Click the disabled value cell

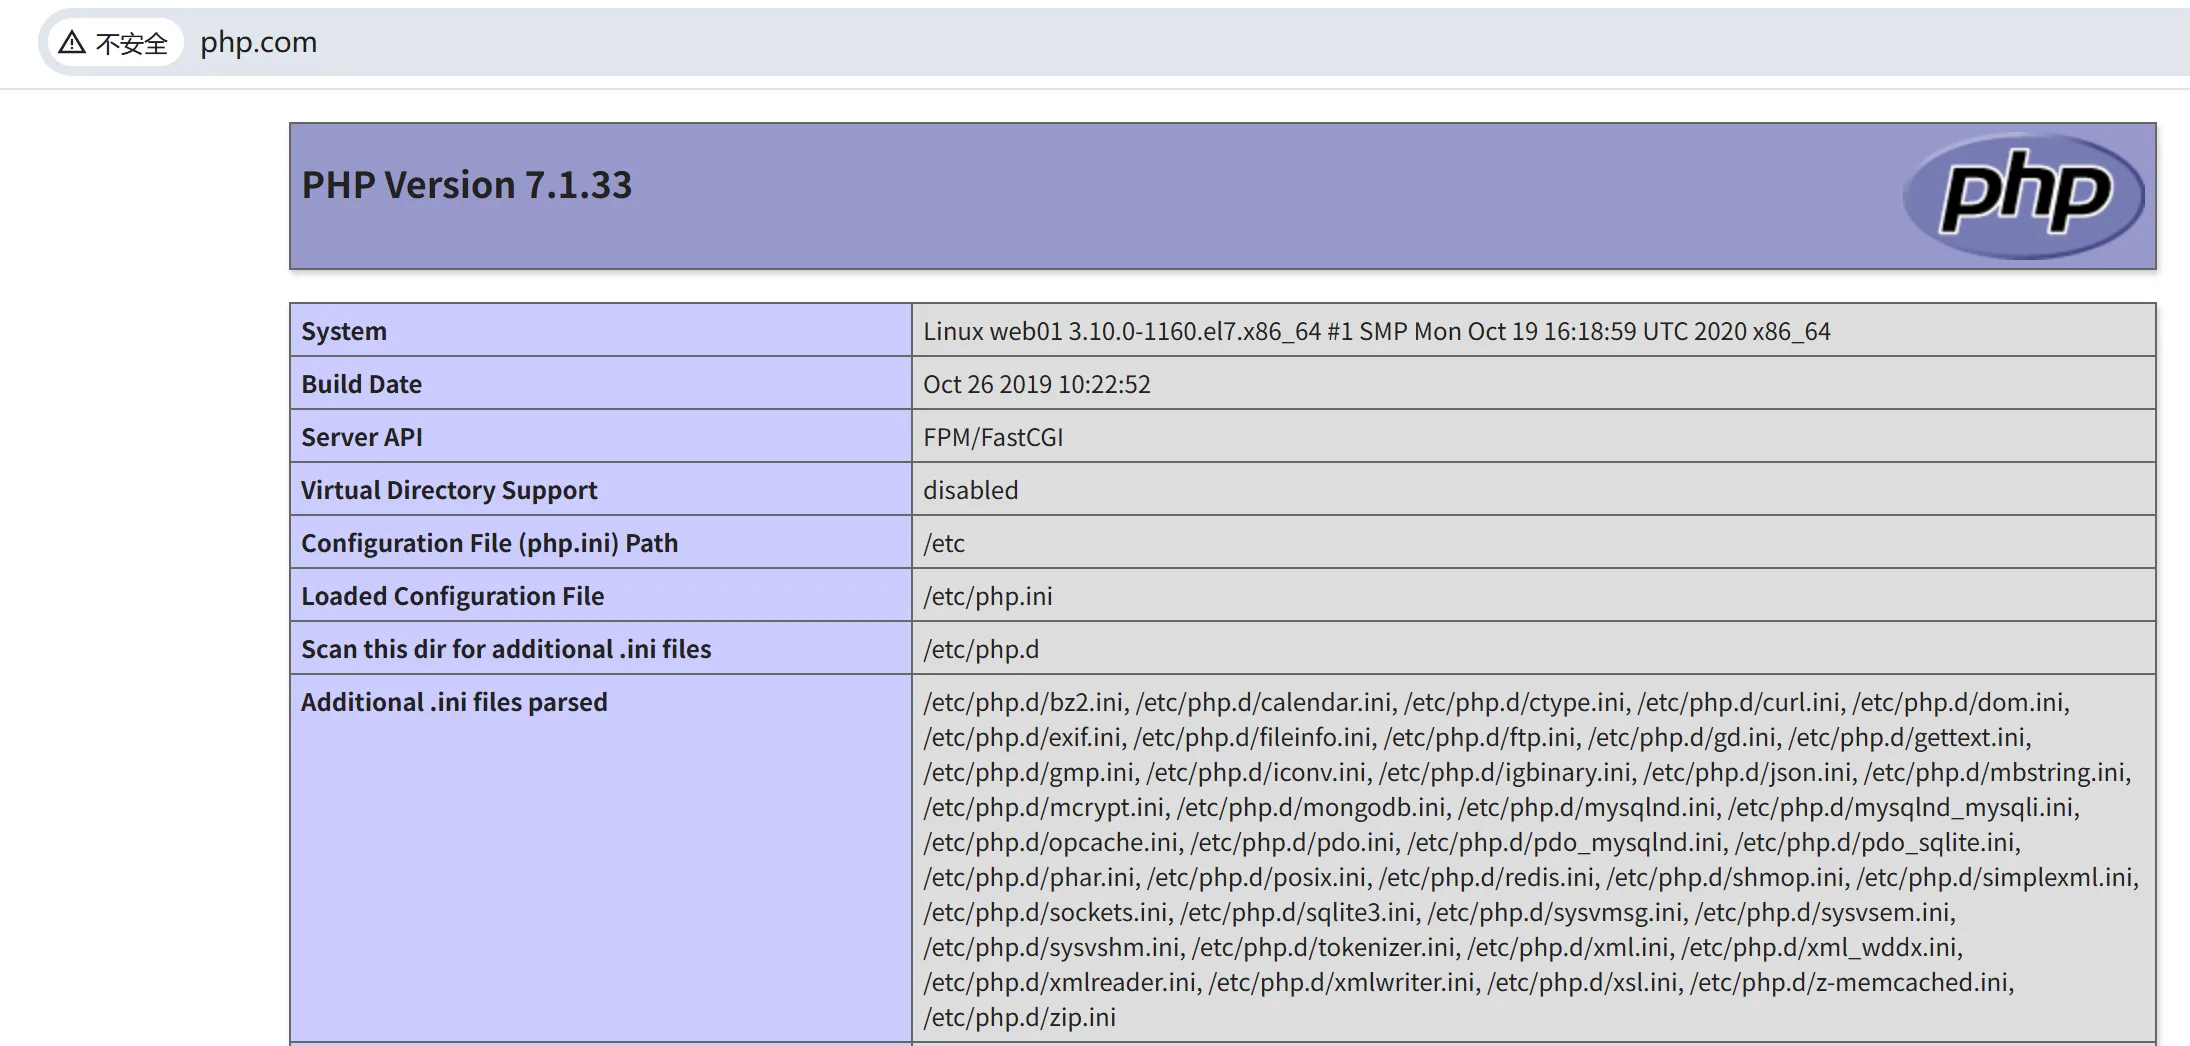[970, 490]
